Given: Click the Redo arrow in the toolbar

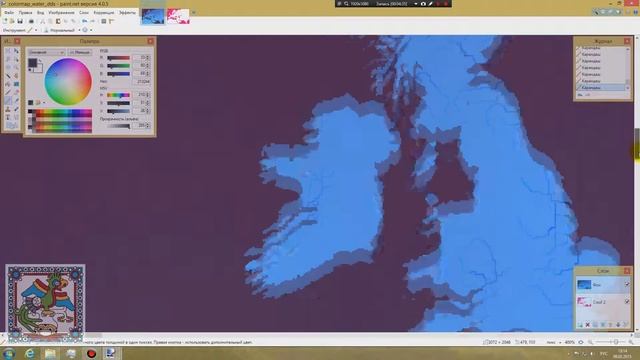Looking at the screenshot, I should pos(93,21).
